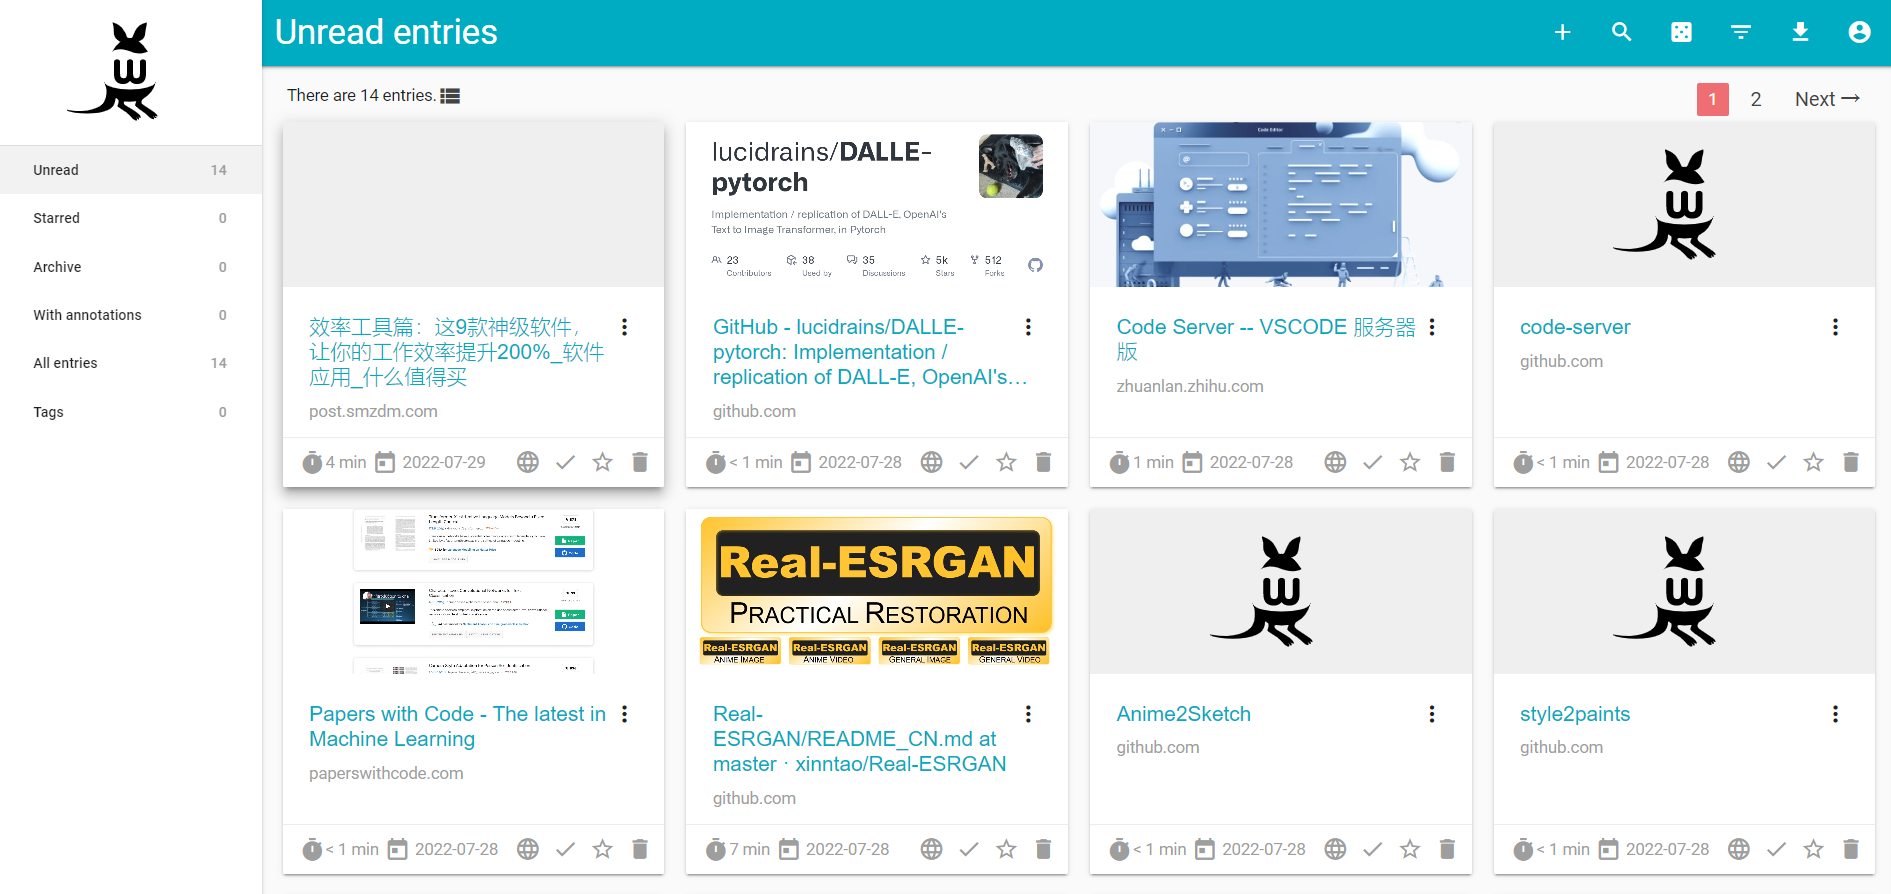1891x894 pixels.
Task: Delete the Real-ESRGAN entry
Action: click(1043, 849)
